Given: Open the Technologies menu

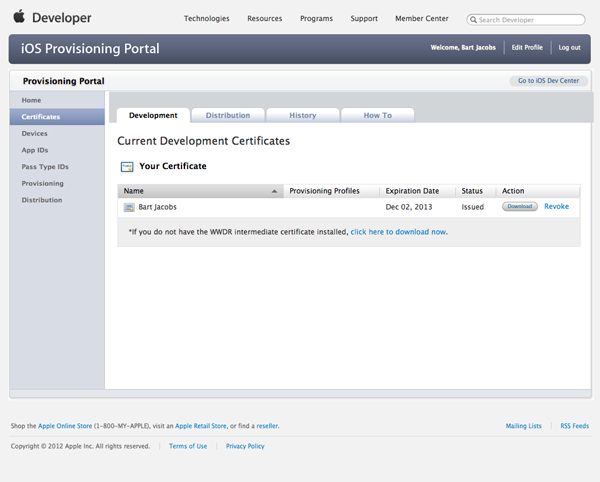Looking at the screenshot, I should [207, 18].
